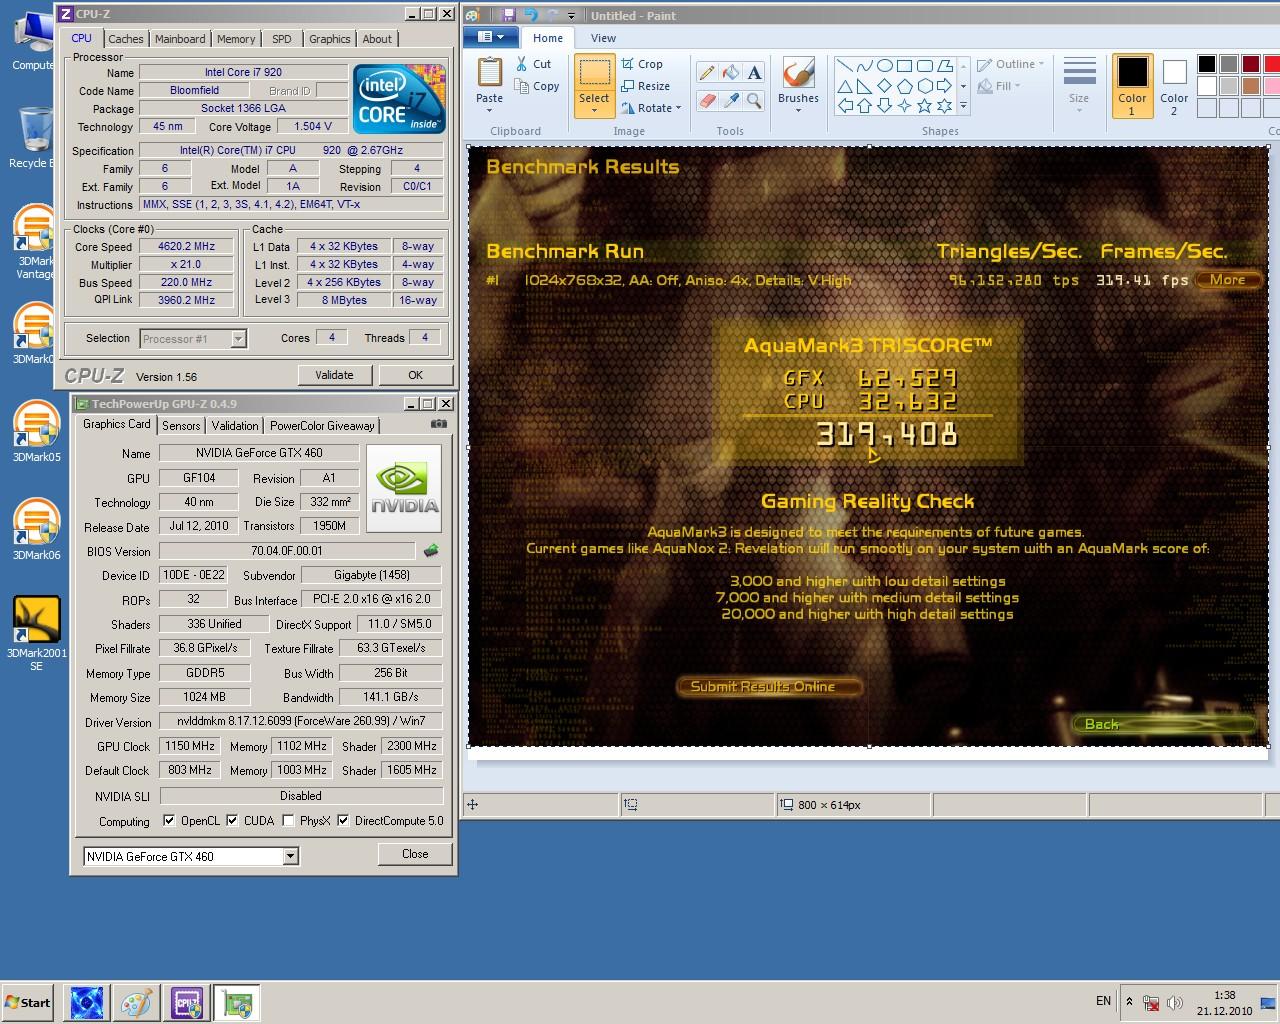Expand the Brushes dropdown arrow
The width and height of the screenshot is (1280, 1024).
[x=798, y=110]
